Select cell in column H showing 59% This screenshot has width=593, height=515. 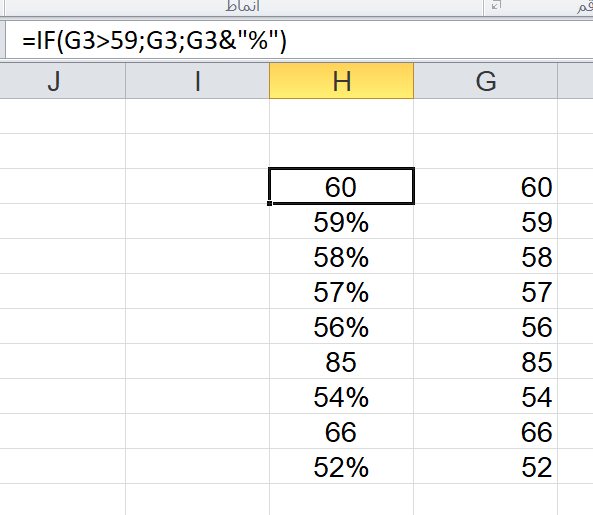[342, 222]
